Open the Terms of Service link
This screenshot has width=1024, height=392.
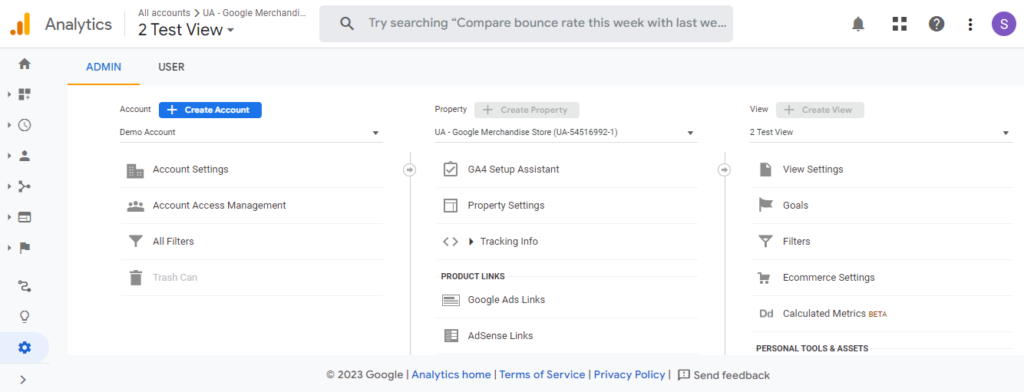click(x=542, y=375)
